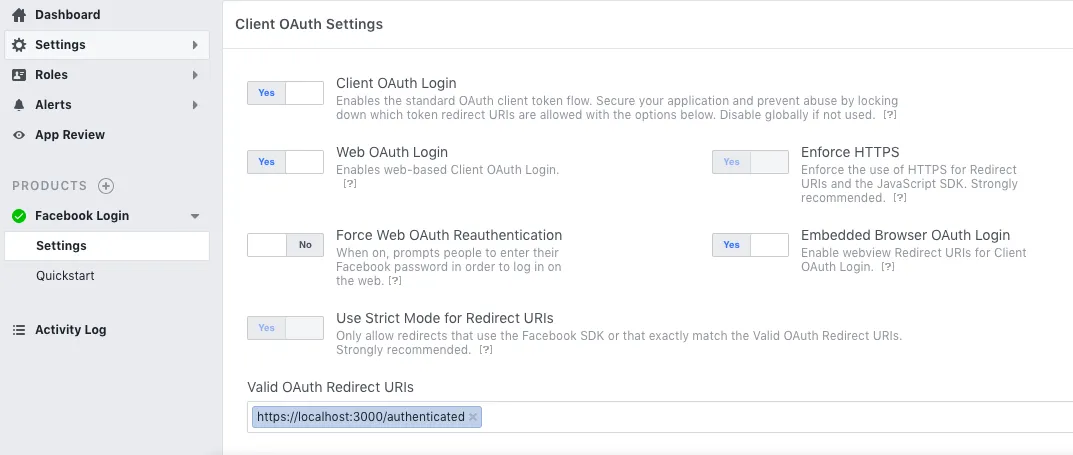Click the Alerts bell icon
1073x455 pixels.
(x=18, y=105)
